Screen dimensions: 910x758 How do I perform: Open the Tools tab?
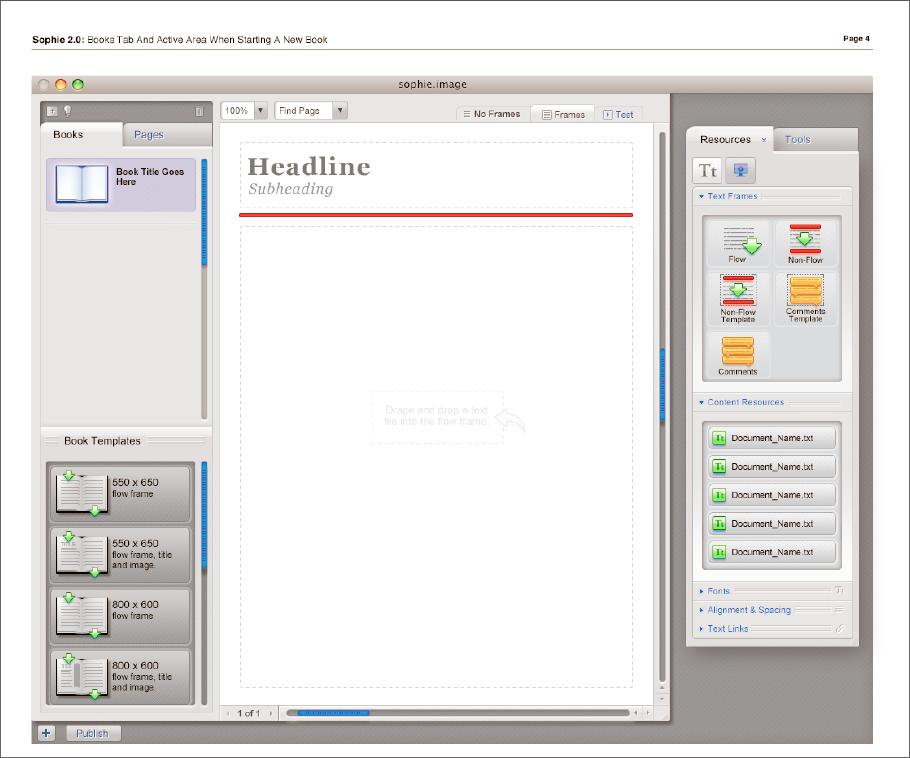(x=815, y=139)
